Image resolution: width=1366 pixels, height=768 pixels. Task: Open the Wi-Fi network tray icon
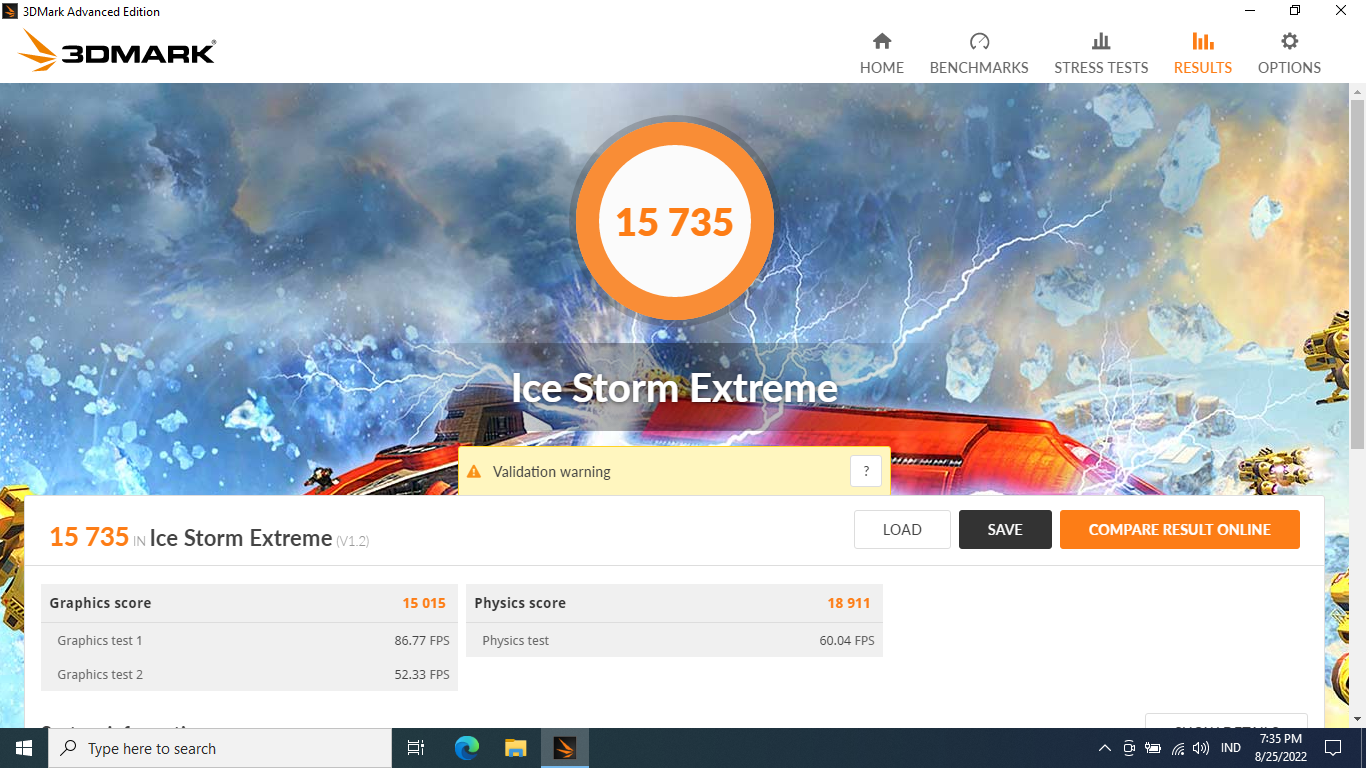pos(1177,748)
